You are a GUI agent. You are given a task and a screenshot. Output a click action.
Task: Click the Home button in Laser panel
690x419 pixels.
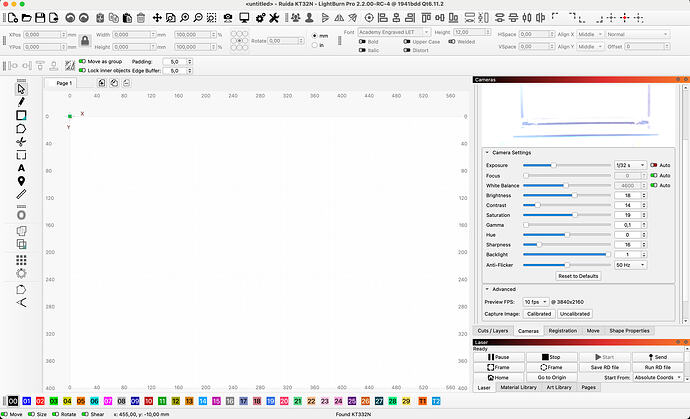point(499,378)
